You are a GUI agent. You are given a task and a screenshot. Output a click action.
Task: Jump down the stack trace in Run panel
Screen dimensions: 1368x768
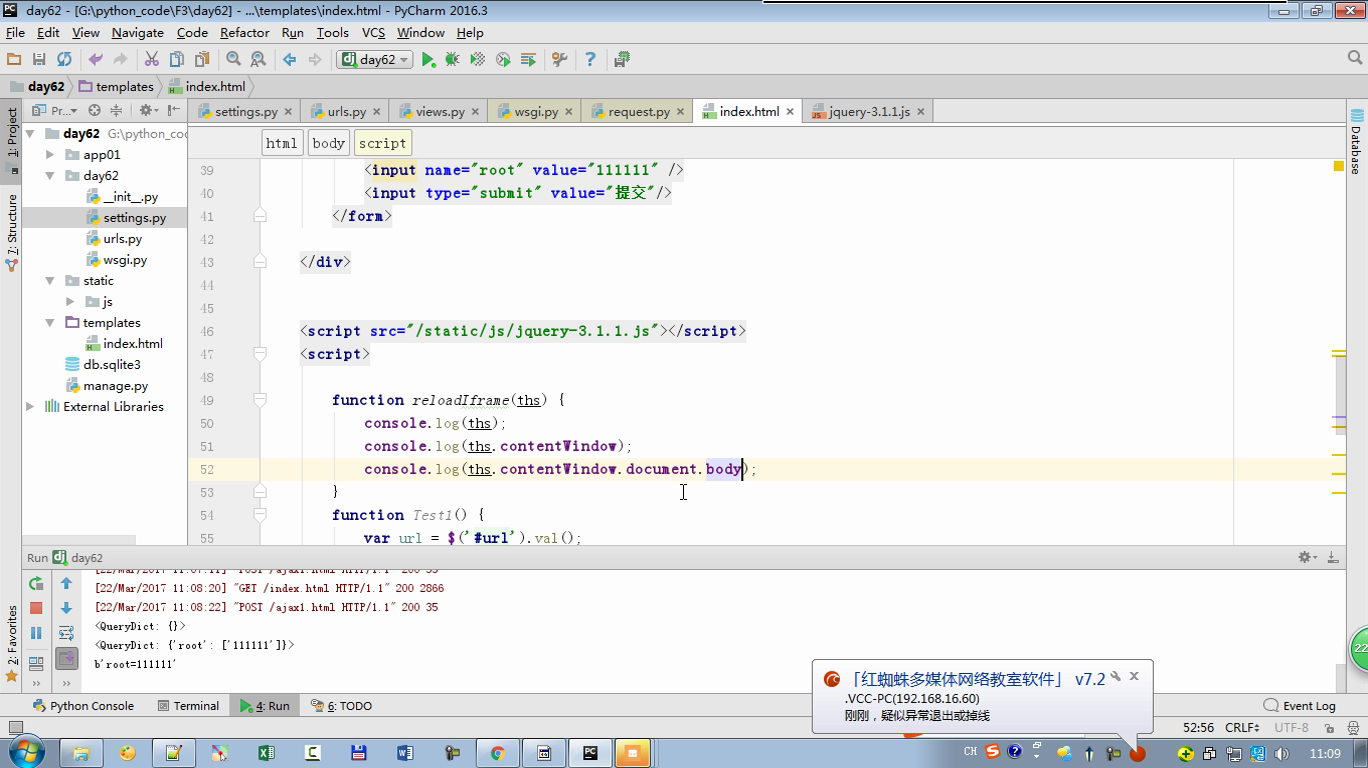(x=66, y=608)
